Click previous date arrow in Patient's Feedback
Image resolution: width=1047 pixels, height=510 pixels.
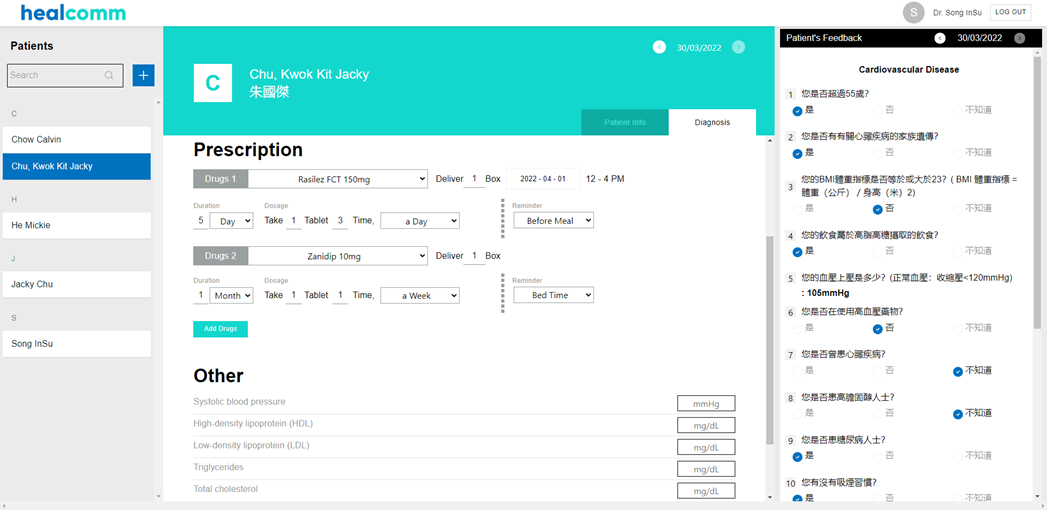point(940,38)
